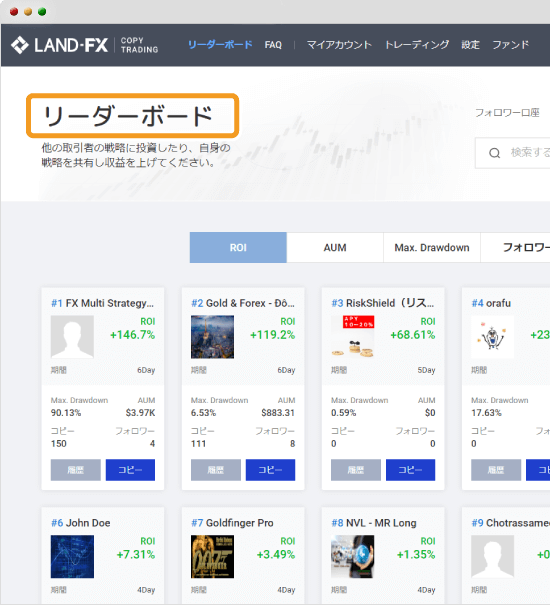Click the search magnifier icon
The height and width of the screenshot is (605, 550).
pyautogui.click(x=494, y=153)
